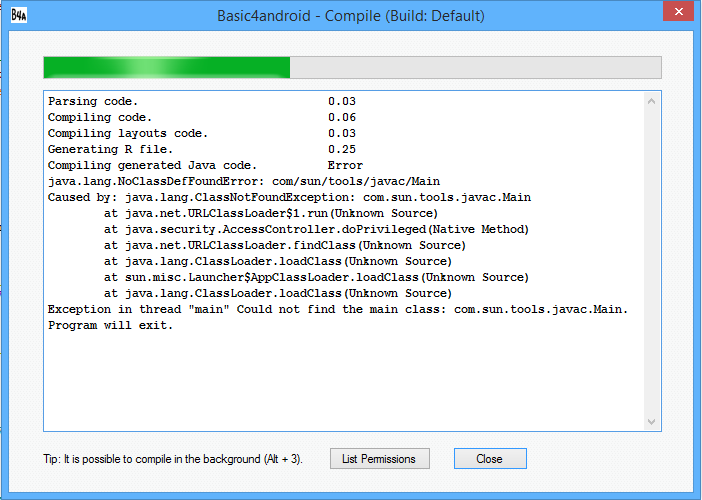Click the log scrollbar up arrow
Image resolution: width=702 pixels, height=500 pixels.
652,102
